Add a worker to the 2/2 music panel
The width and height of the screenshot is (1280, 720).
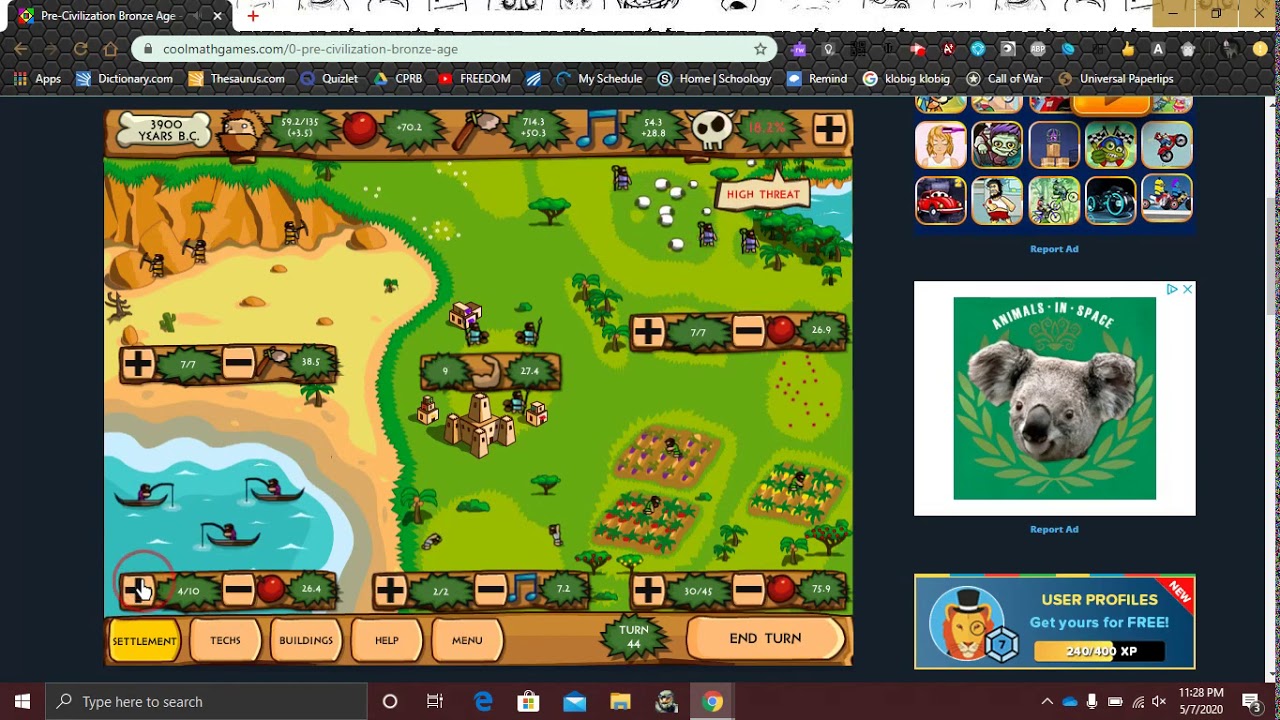point(390,590)
